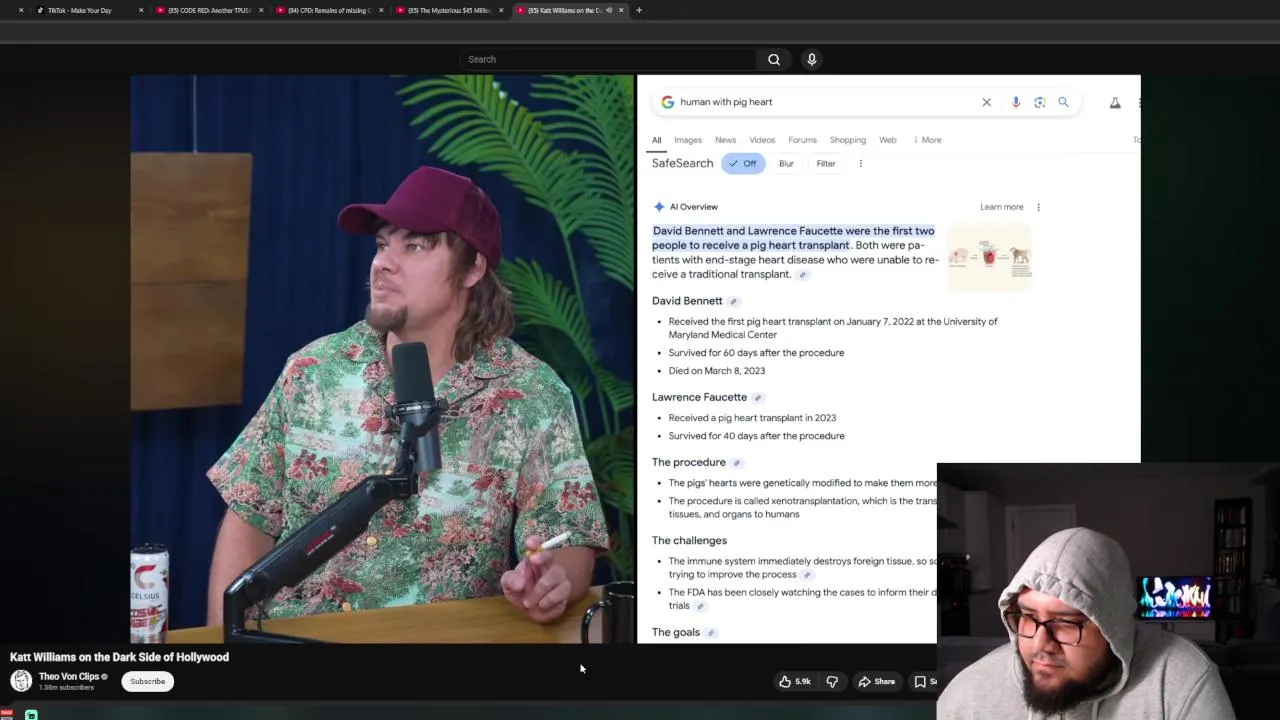Like the video with 5.9k likes

pos(795,682)
